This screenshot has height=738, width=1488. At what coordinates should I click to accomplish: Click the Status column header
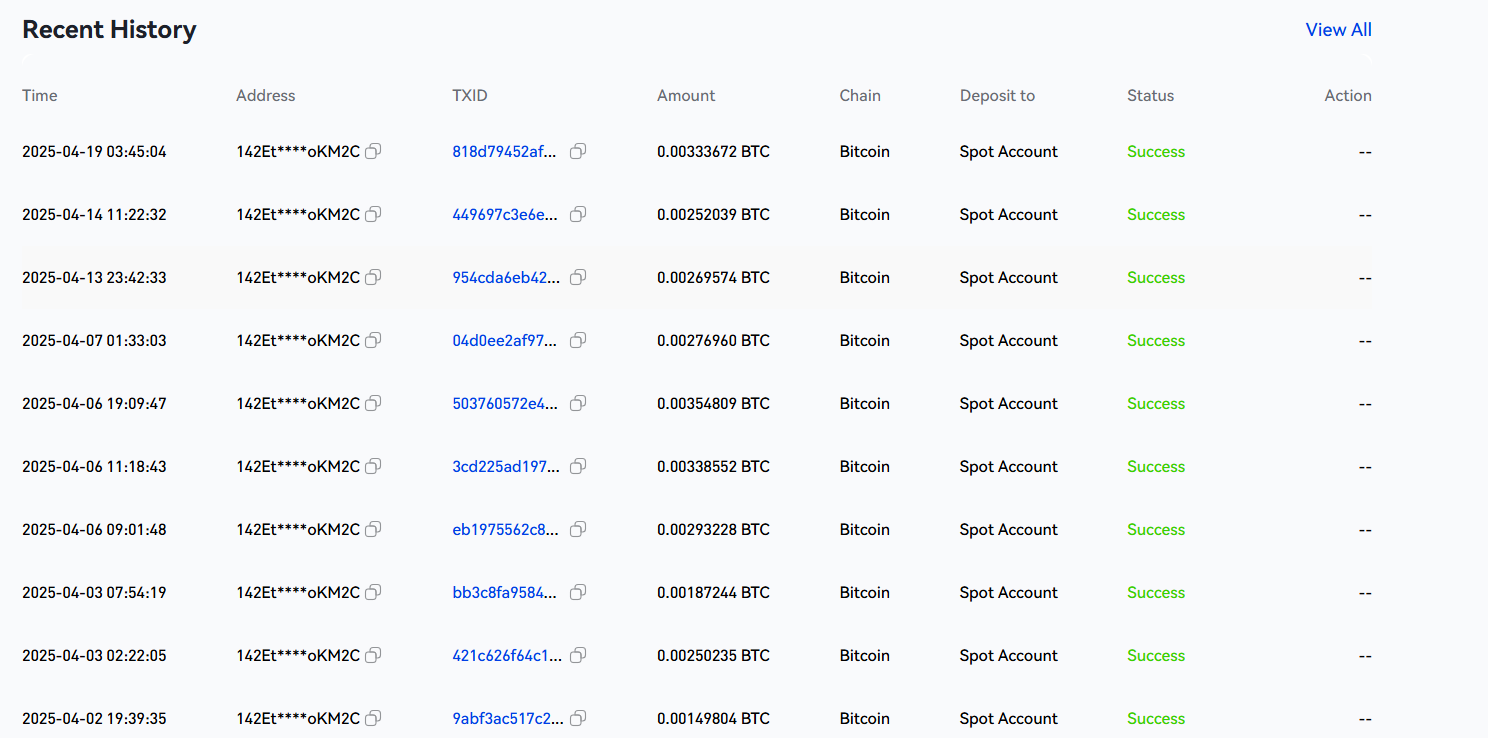click(1150, 96)
